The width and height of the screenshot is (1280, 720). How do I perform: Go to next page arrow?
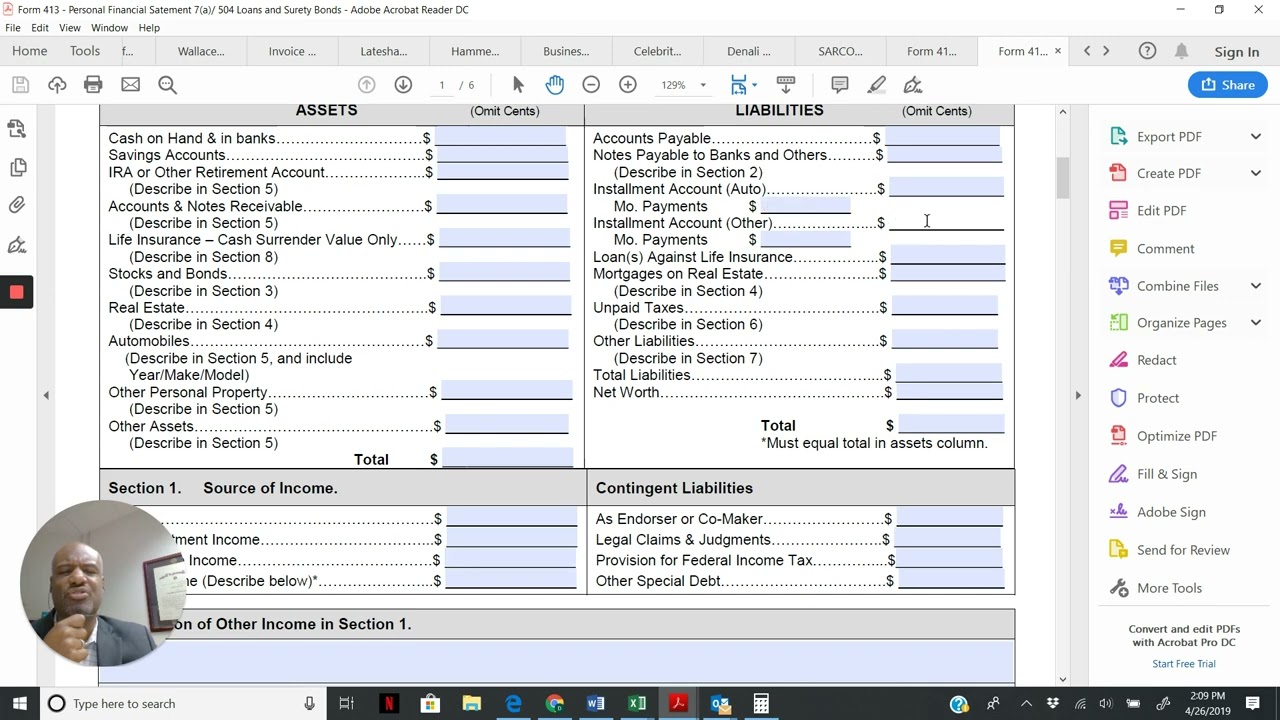pyautogui.click(x=403, y=85)
